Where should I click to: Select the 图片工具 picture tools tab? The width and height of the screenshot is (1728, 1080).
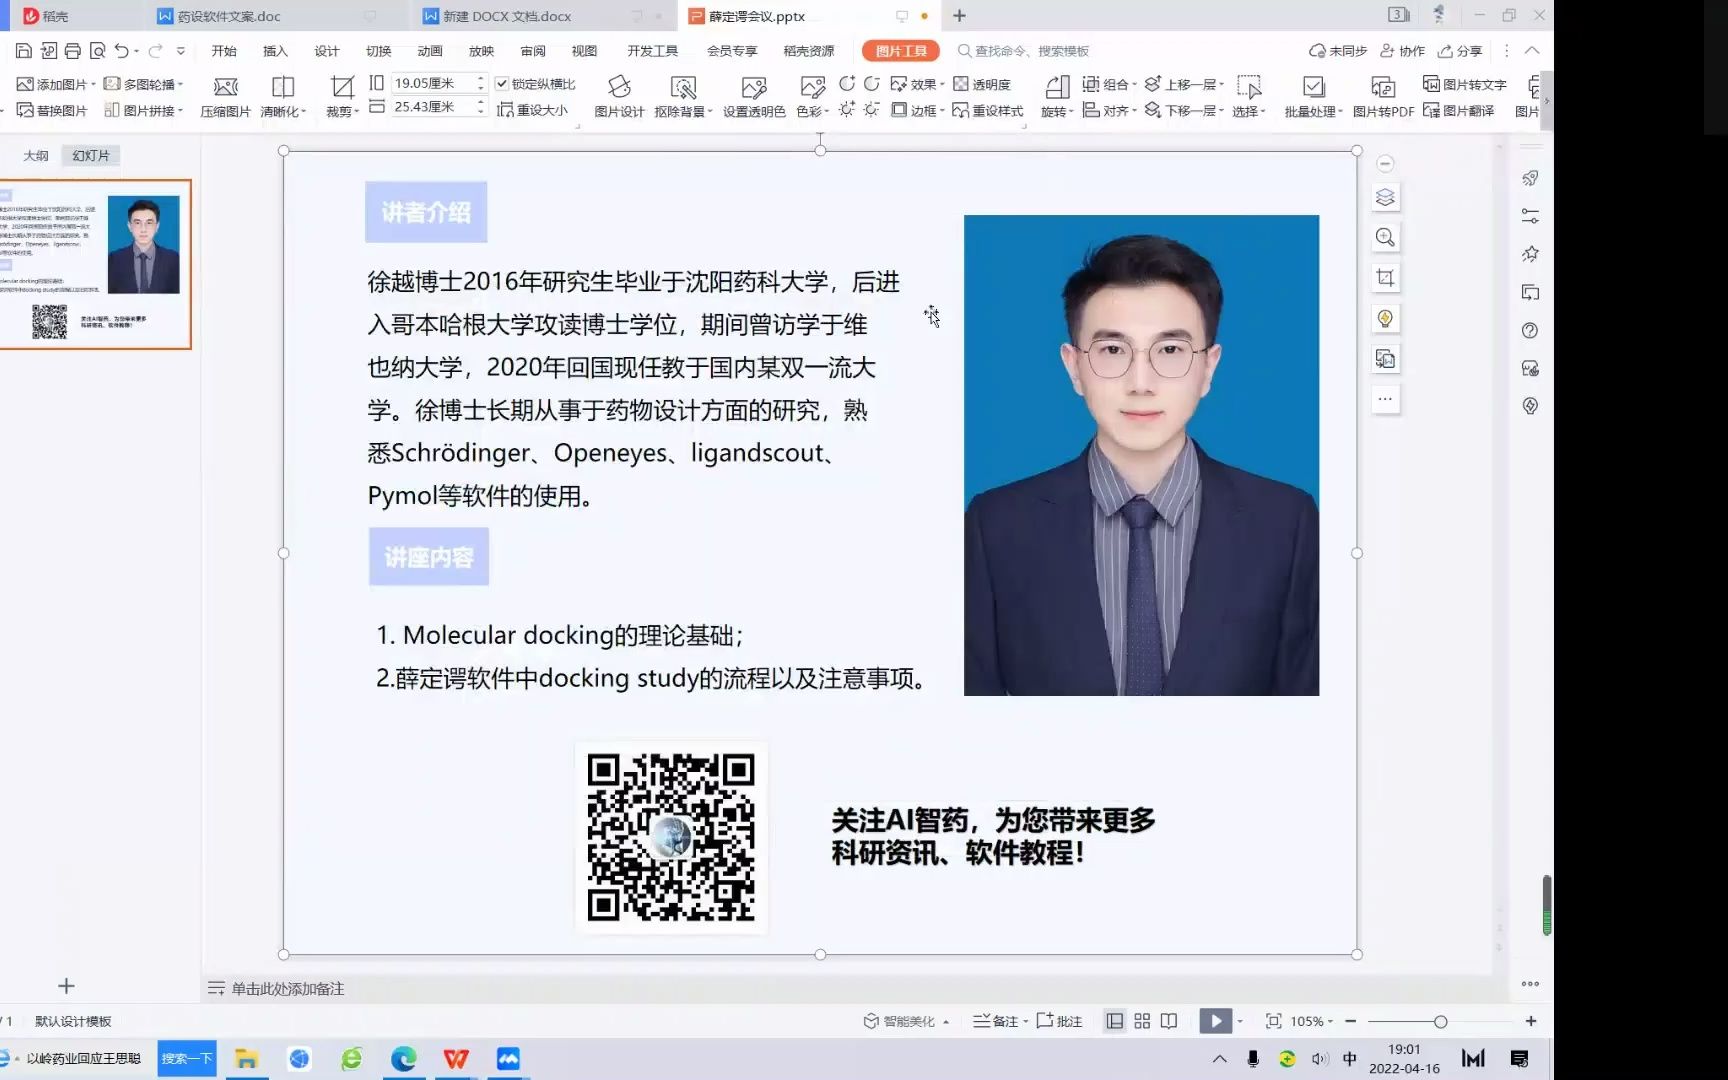[900, 51]
